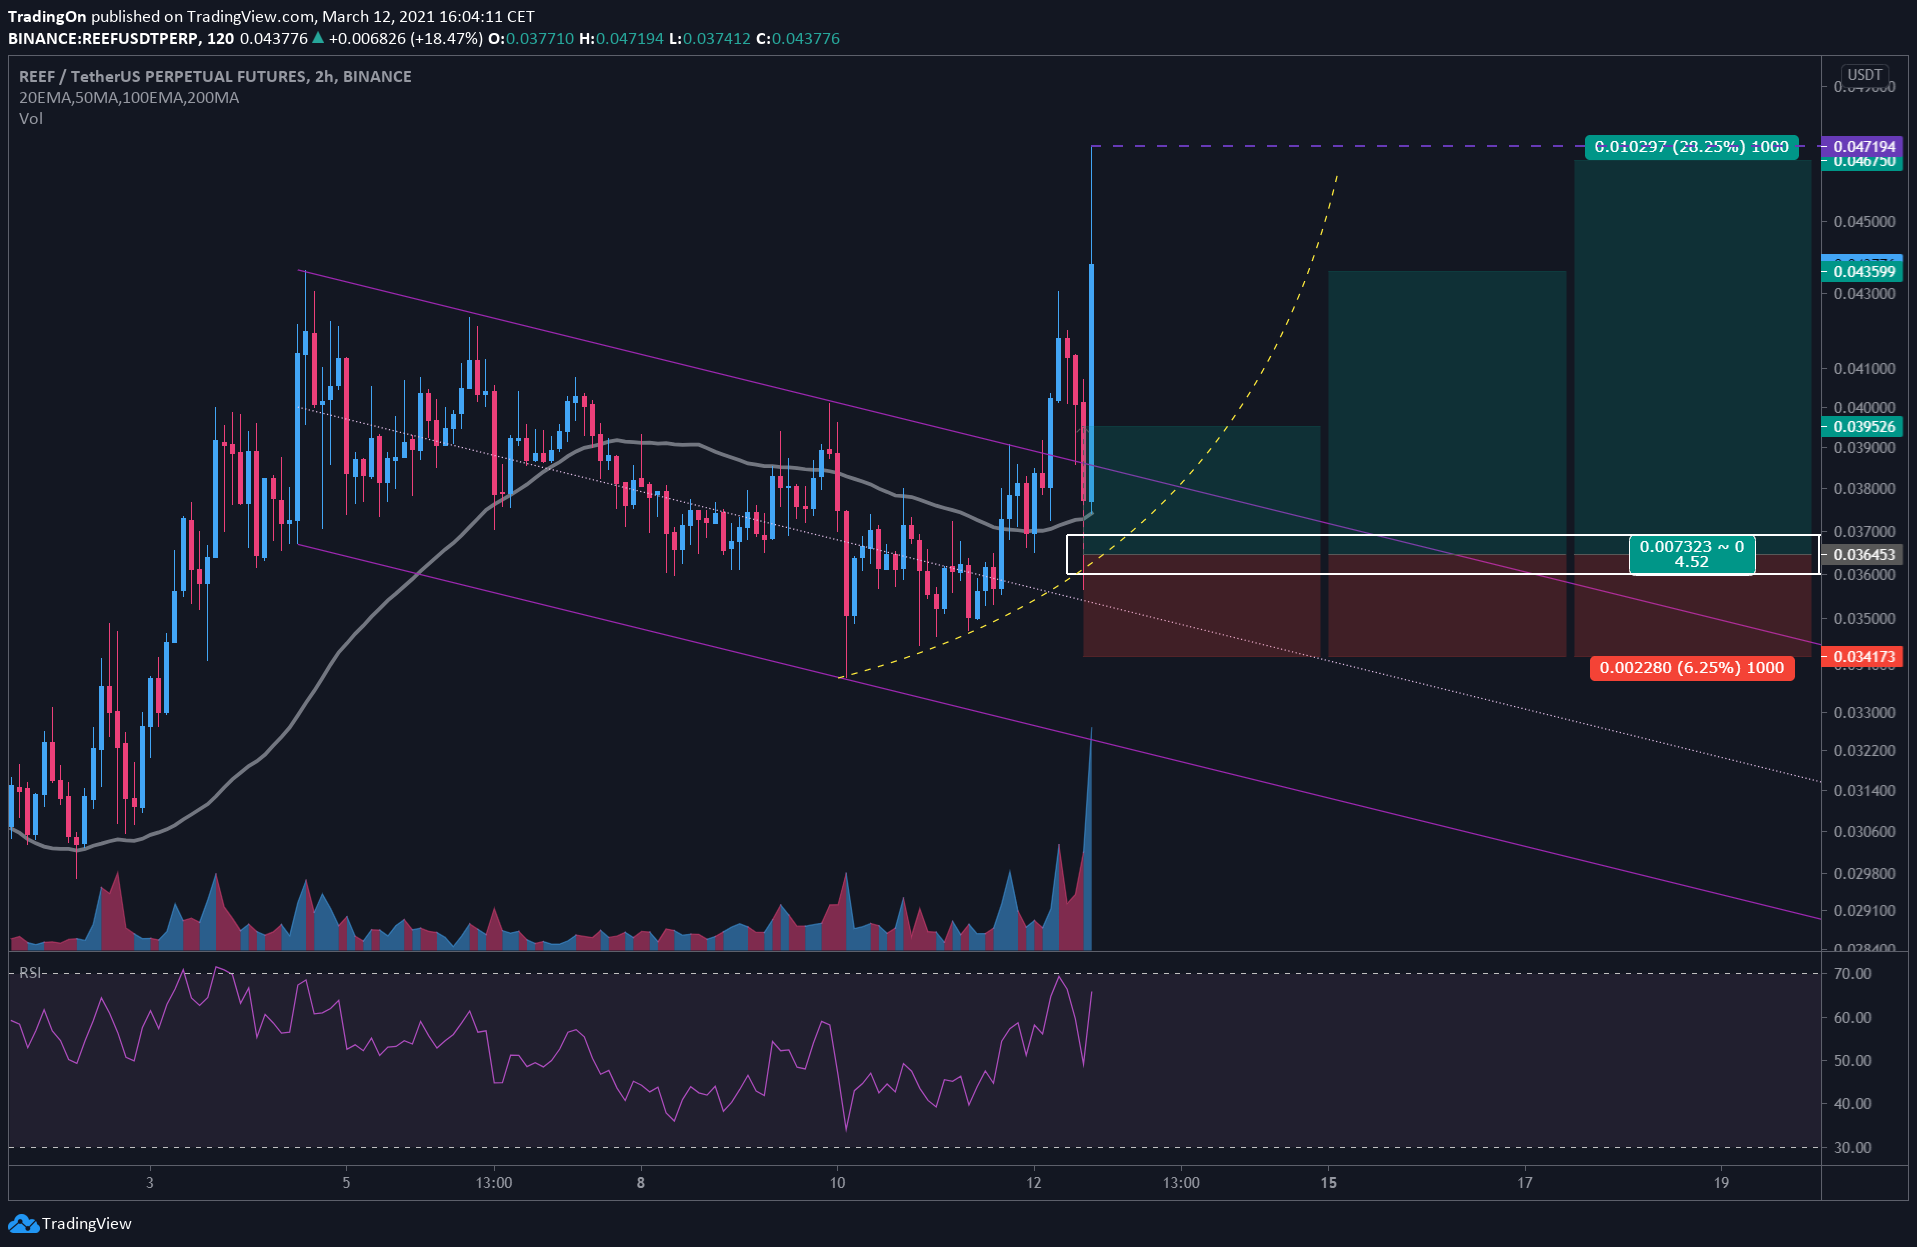
Task: Click the 3 date on time axis
Action: tap(150, 1182)
